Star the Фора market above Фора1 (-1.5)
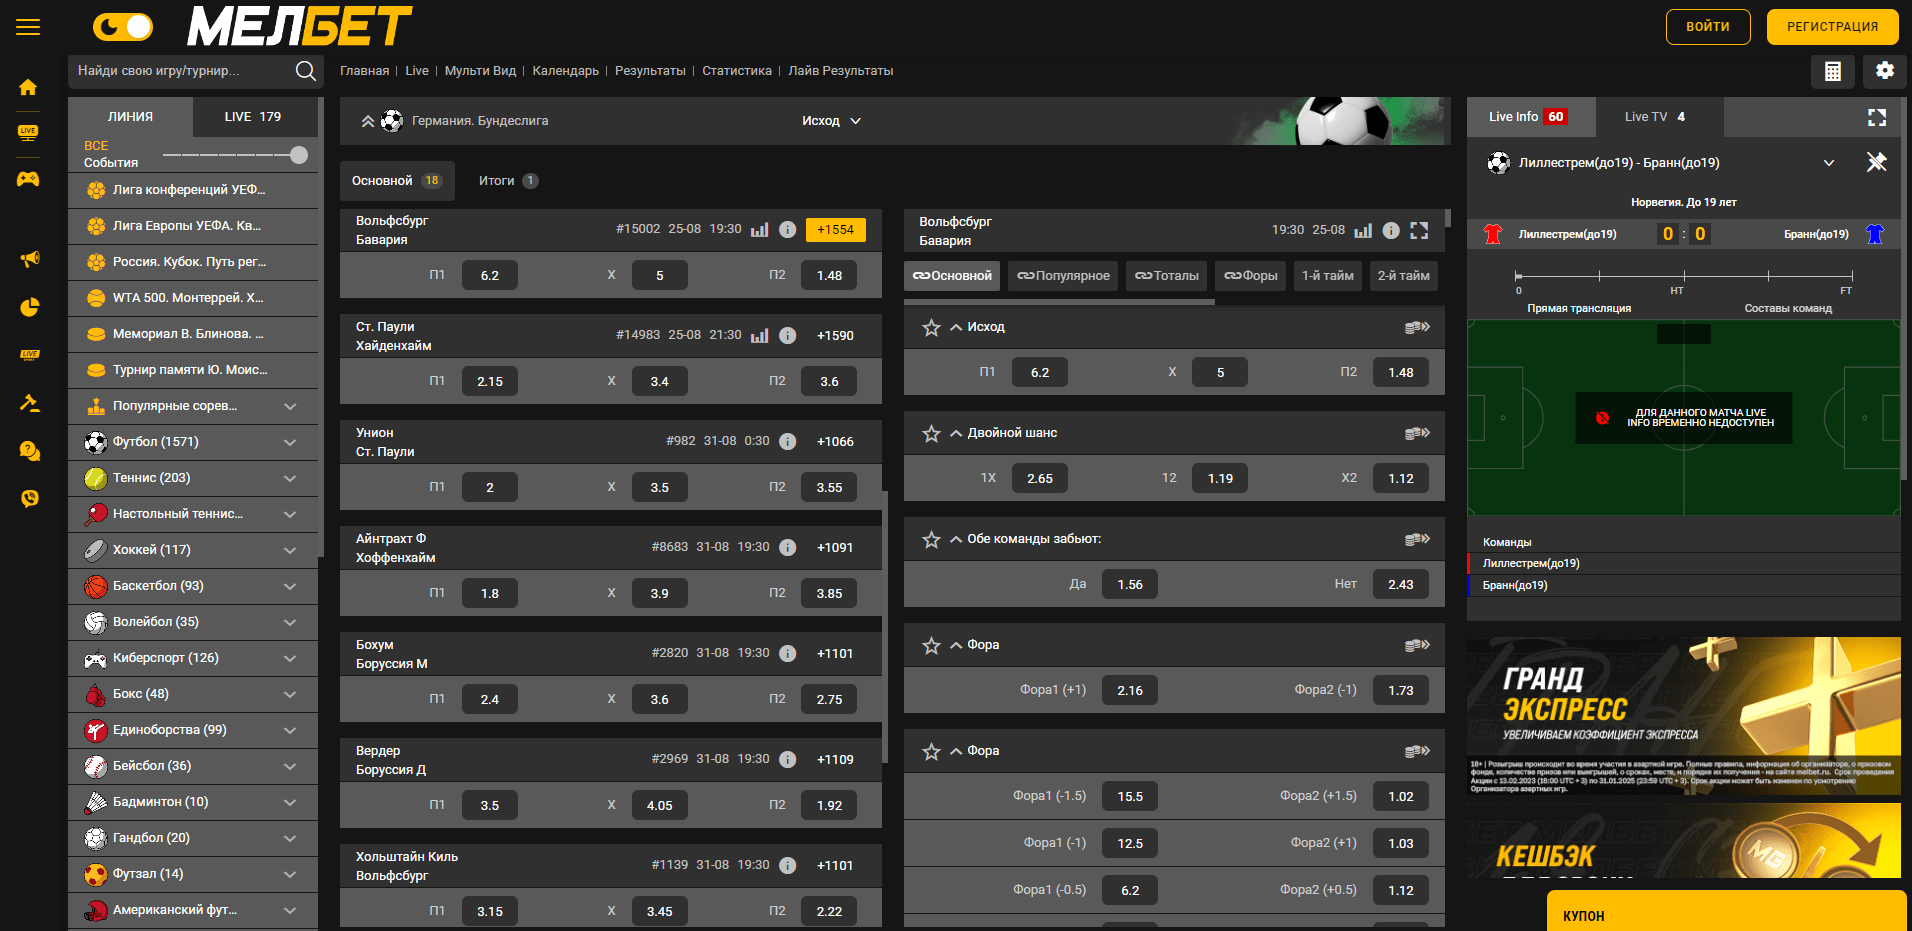 pos(931,751)
